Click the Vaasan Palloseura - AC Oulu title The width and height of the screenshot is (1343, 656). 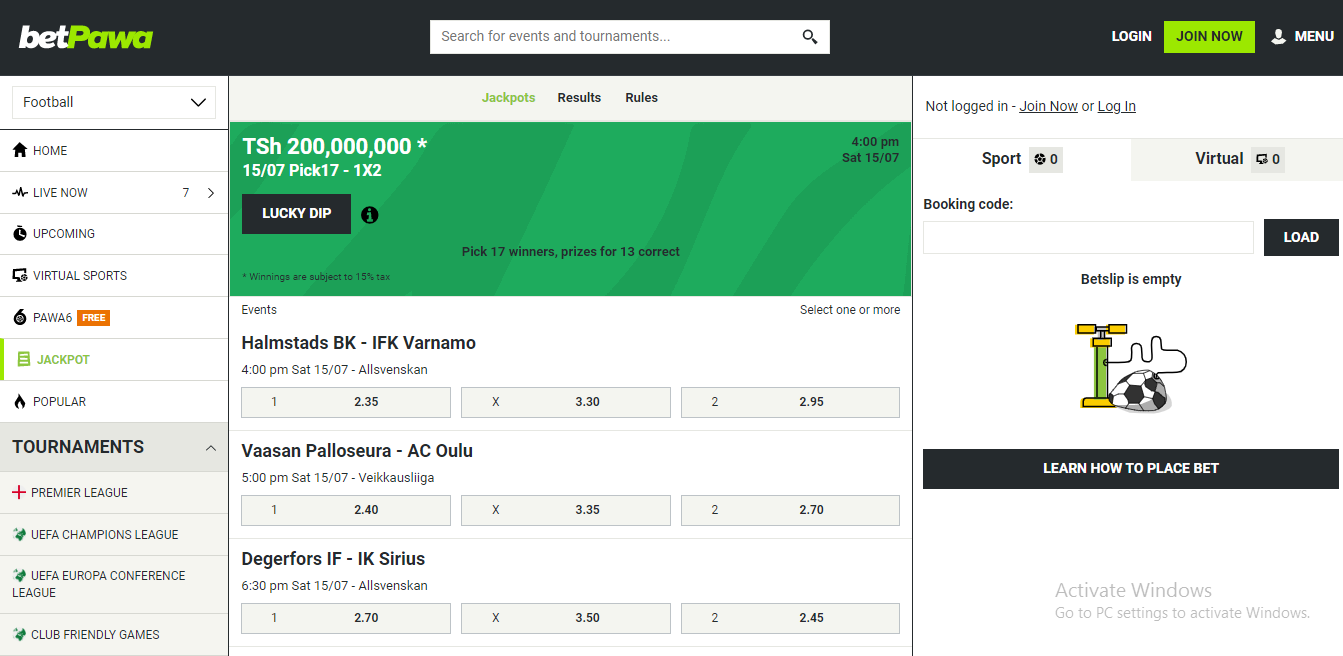[x=357, y=451]
